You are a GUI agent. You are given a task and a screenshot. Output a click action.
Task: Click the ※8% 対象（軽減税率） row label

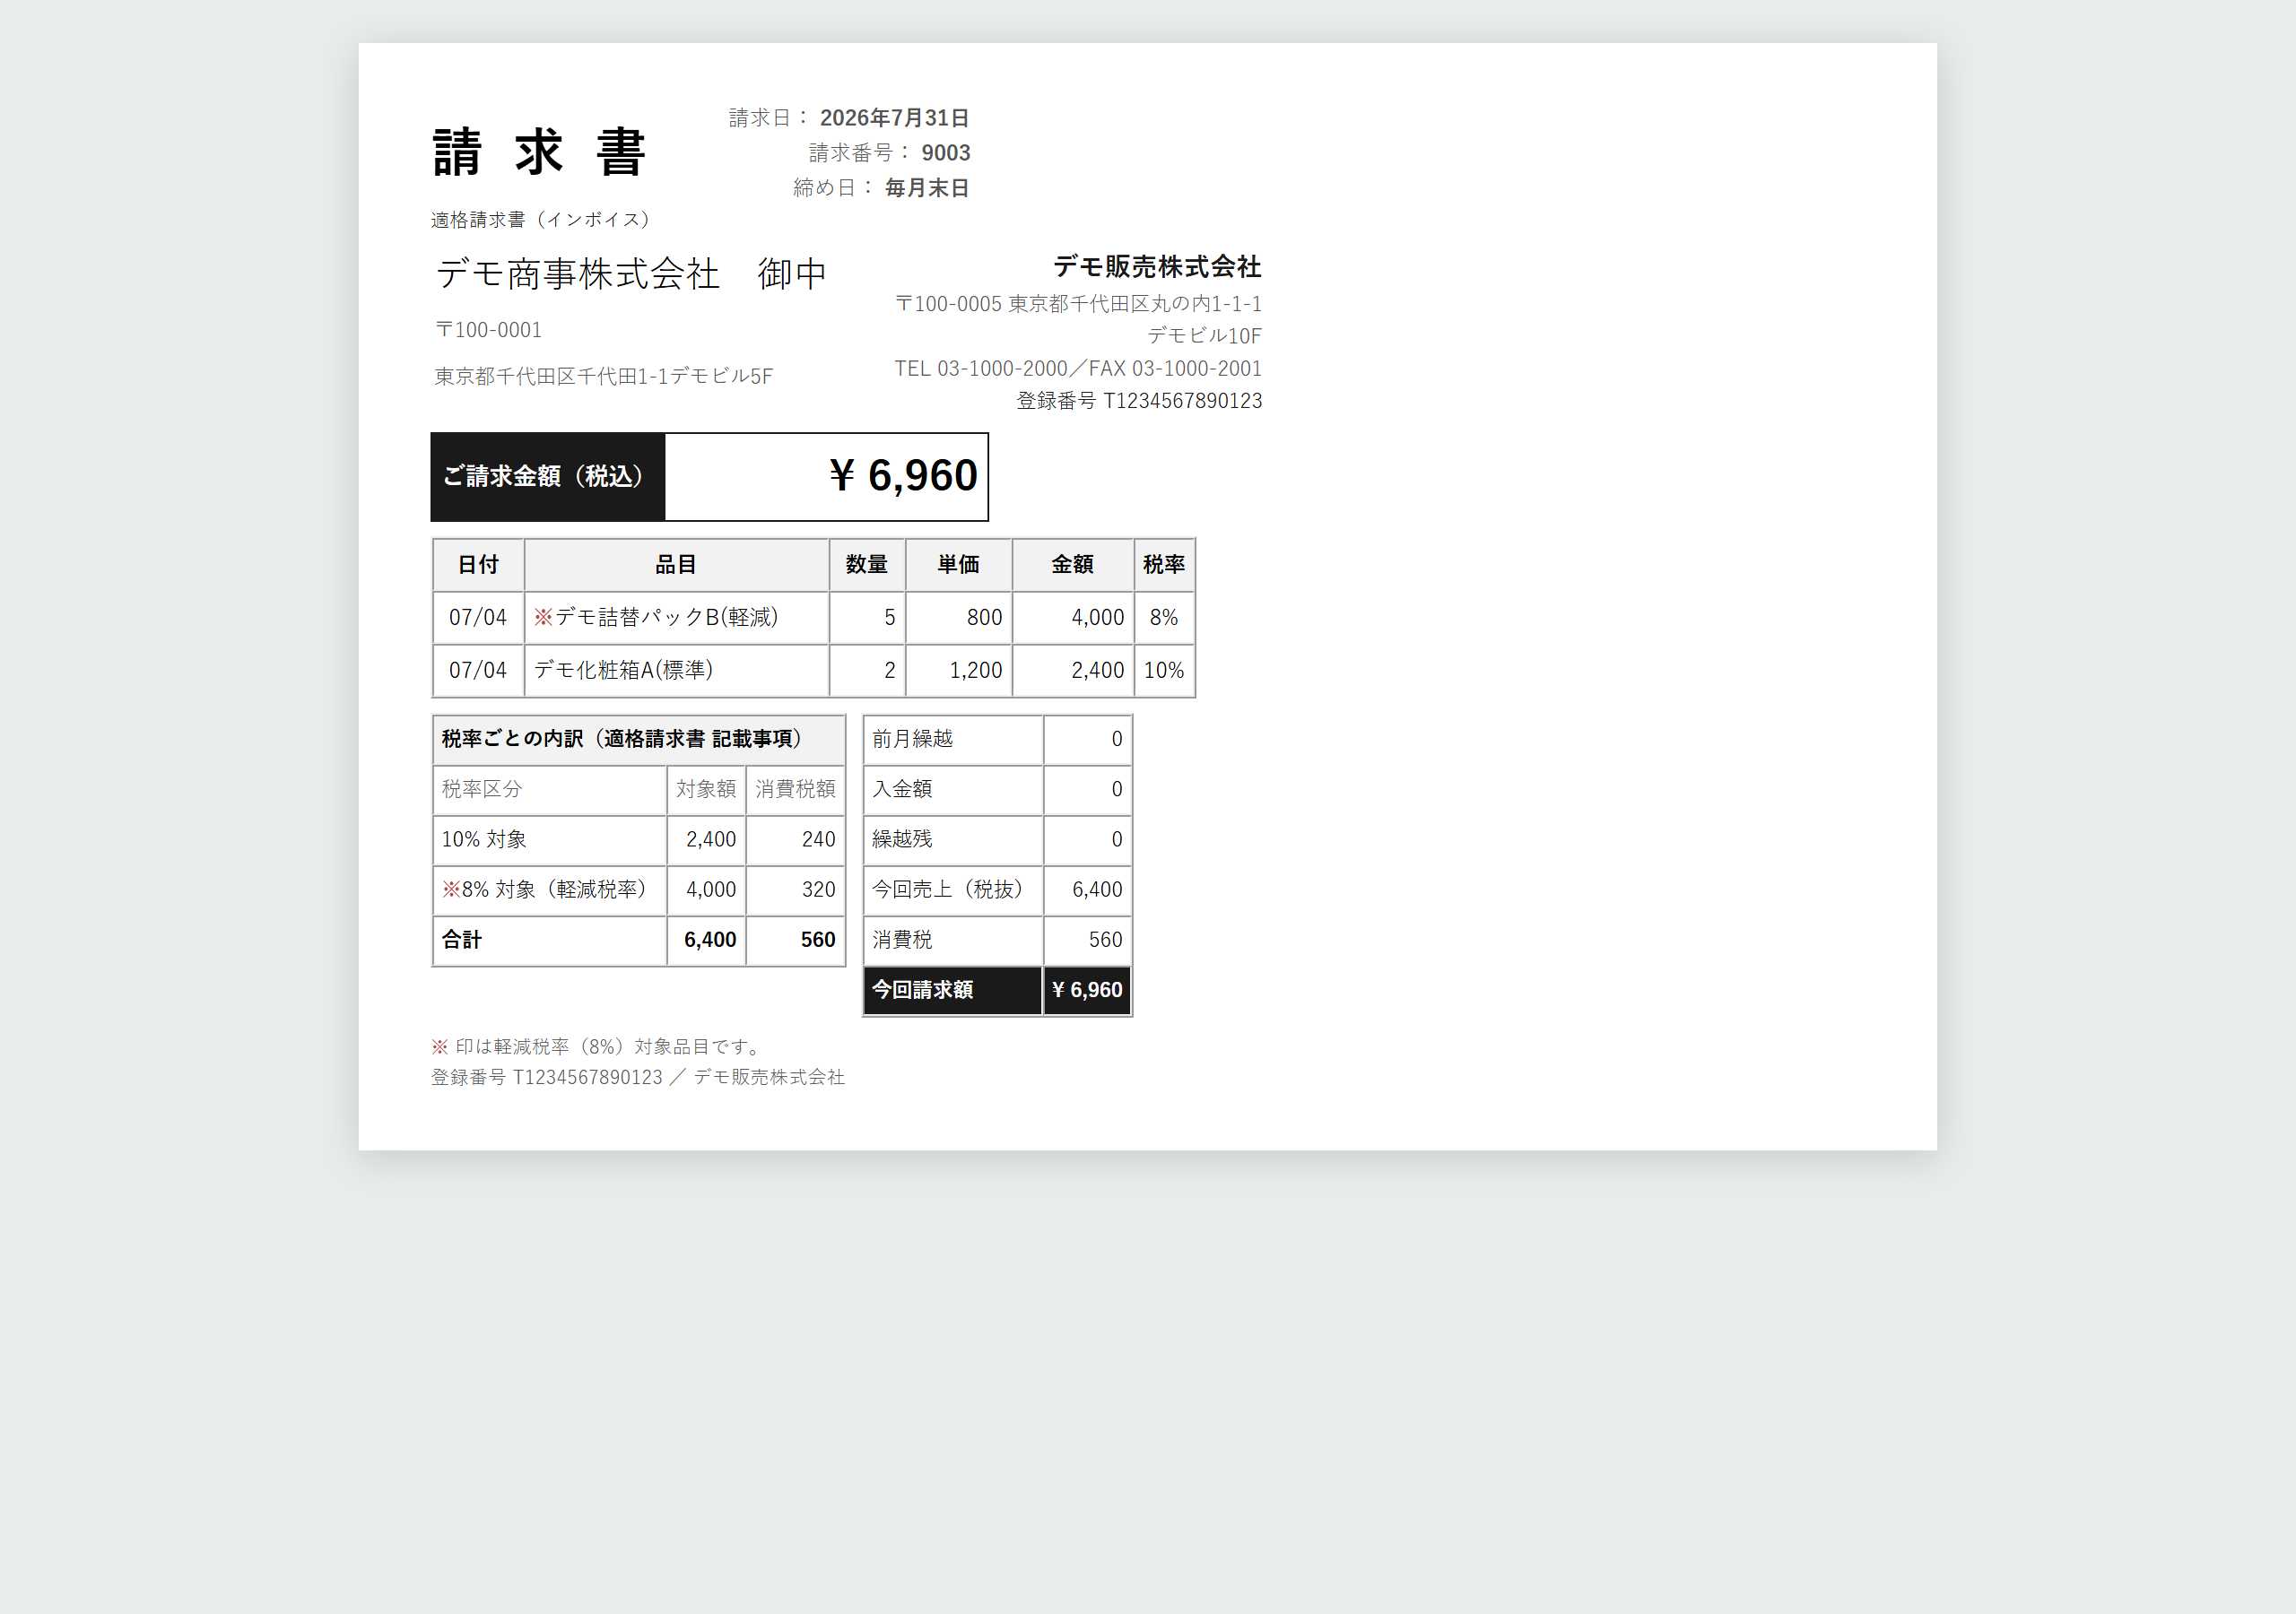point(549,890)
